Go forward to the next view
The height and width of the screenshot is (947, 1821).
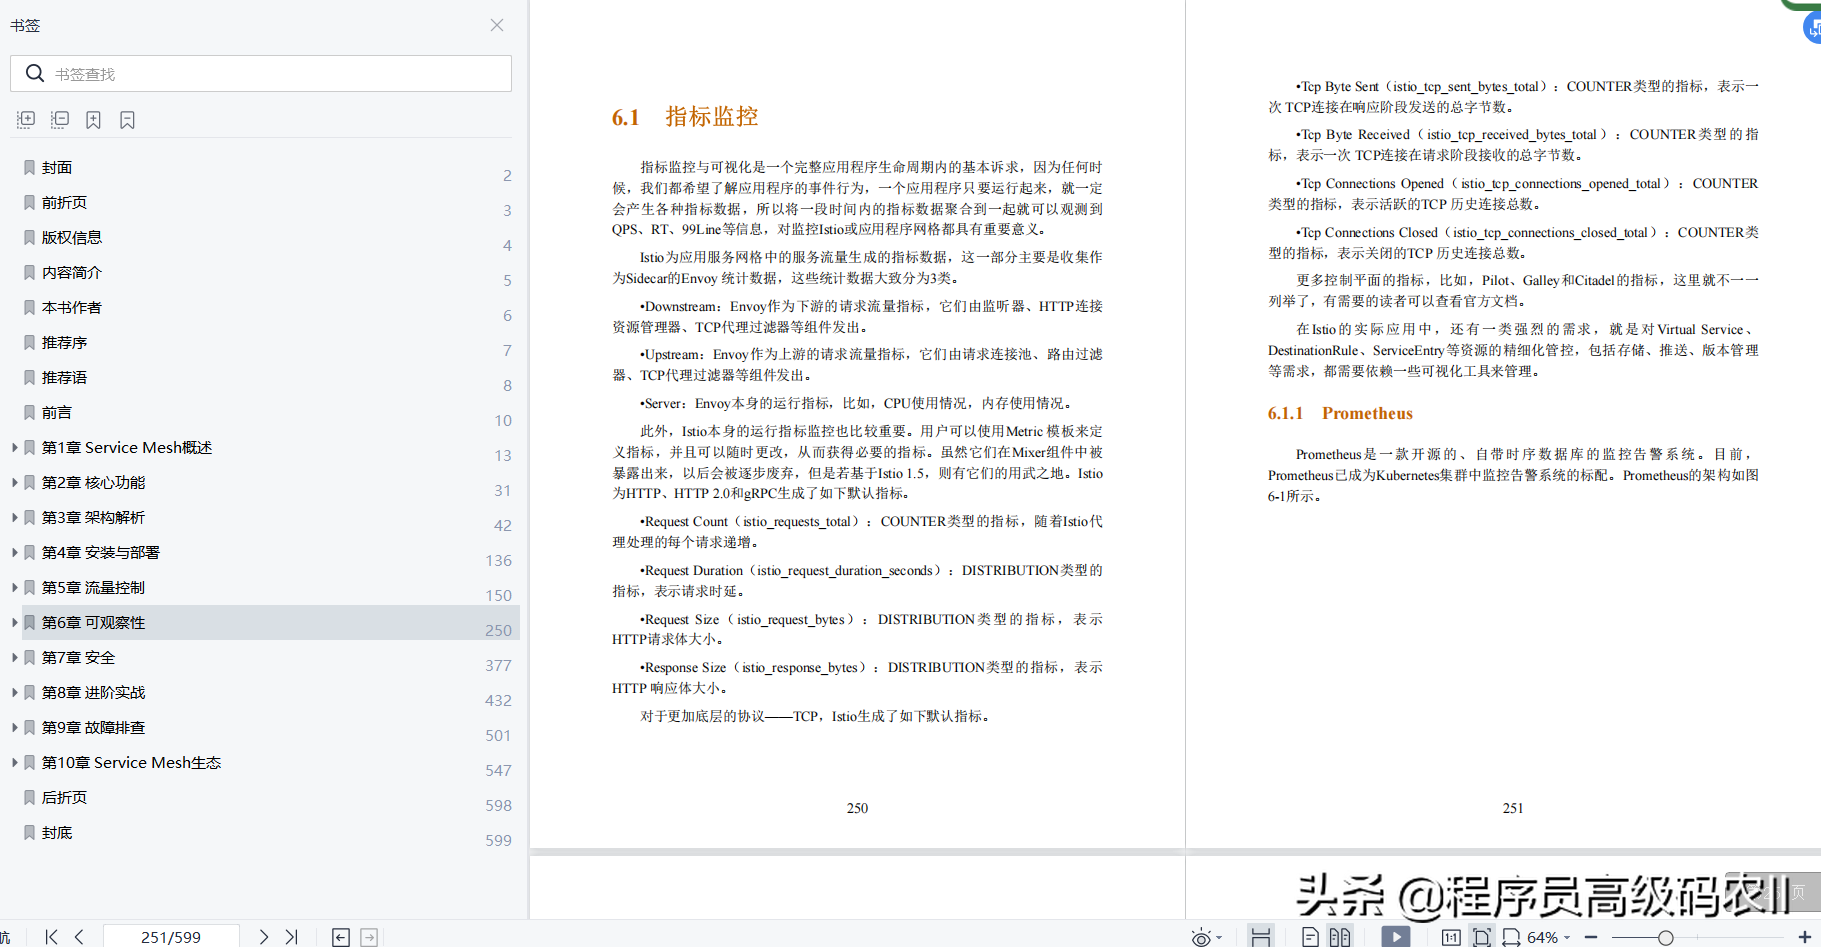click(x=369, y=937)
